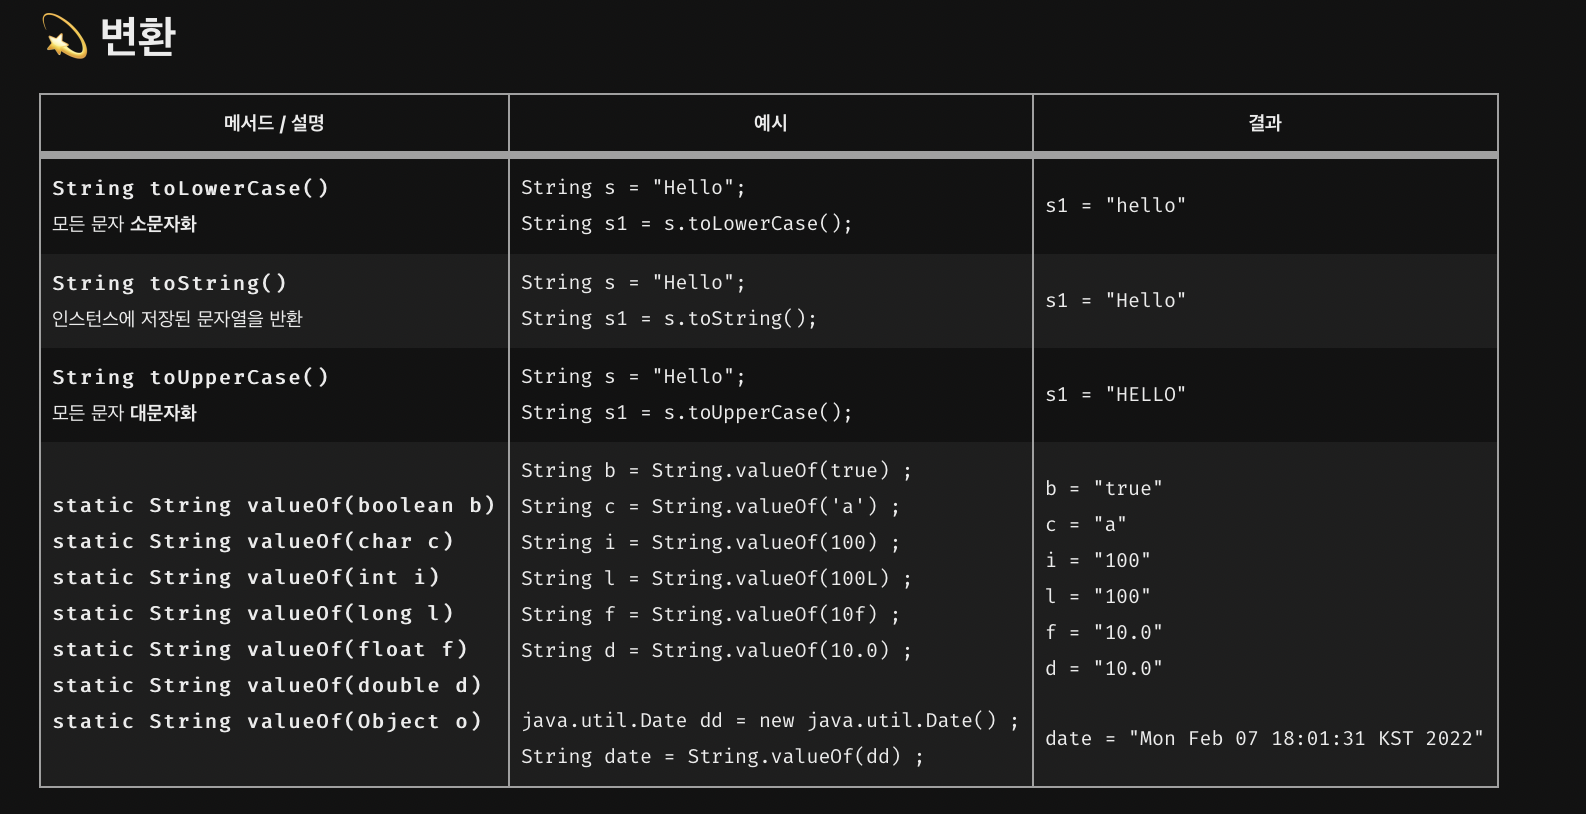Select the 예시 column header
1586x814 pixels.
pos(770,123)
